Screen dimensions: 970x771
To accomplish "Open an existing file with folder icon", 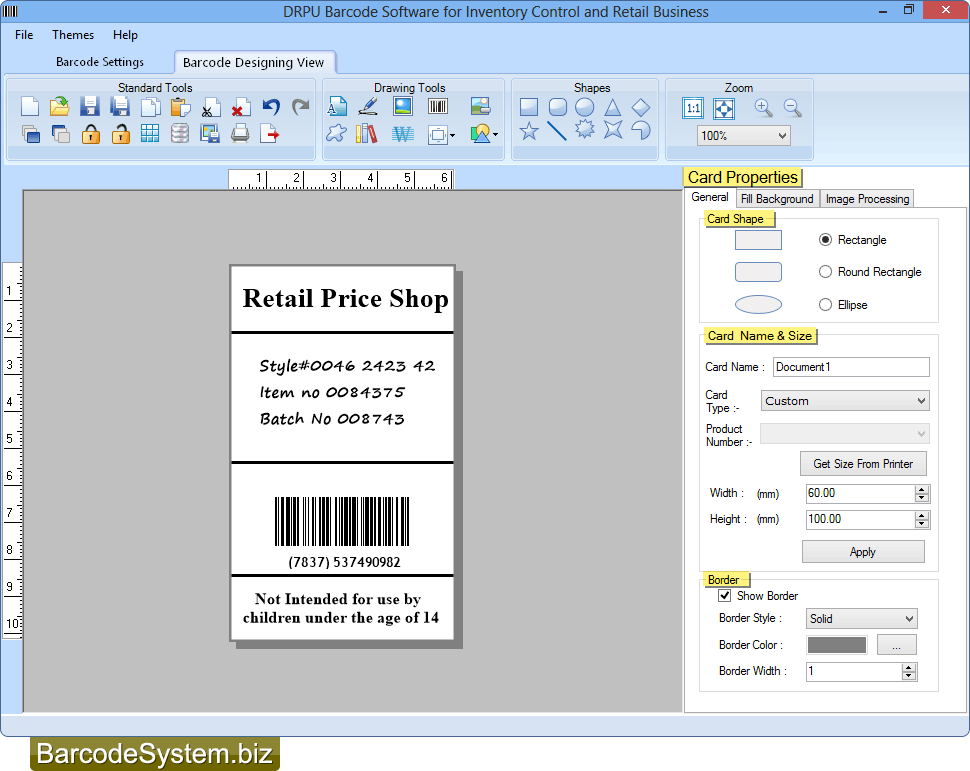I will pos(59,106).
